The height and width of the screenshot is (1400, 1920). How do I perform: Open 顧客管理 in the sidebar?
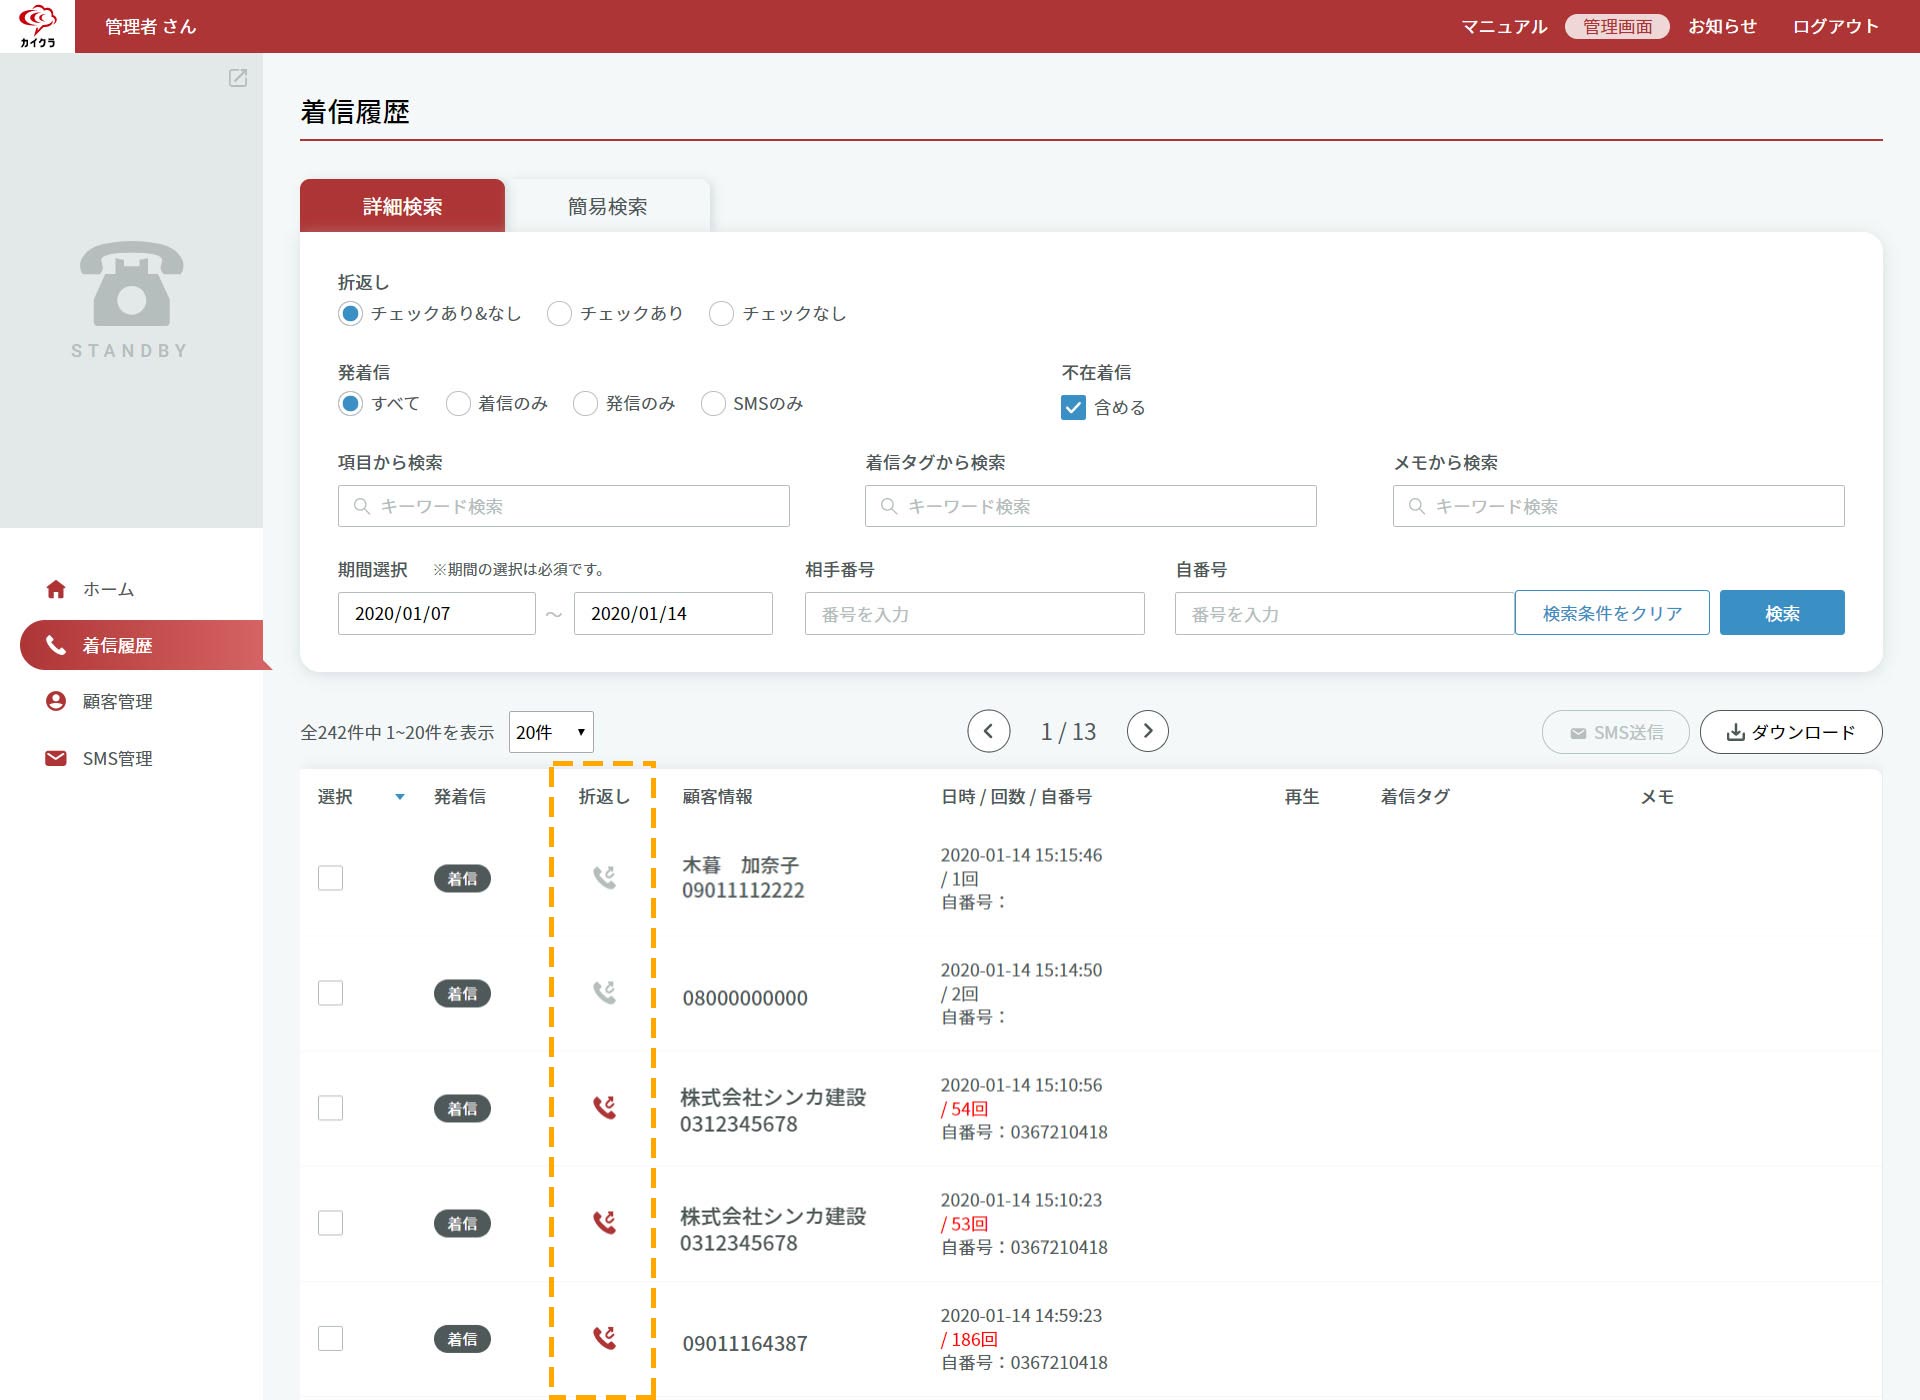coord(117,702)
